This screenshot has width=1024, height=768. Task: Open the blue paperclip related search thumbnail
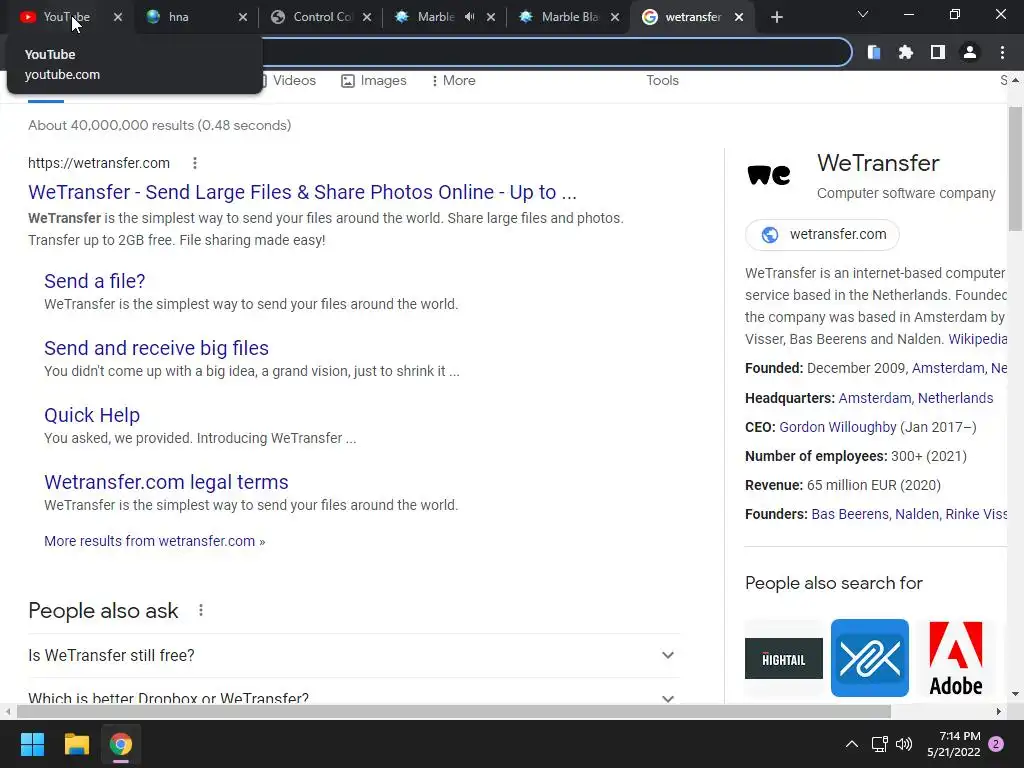click(870, 658)
